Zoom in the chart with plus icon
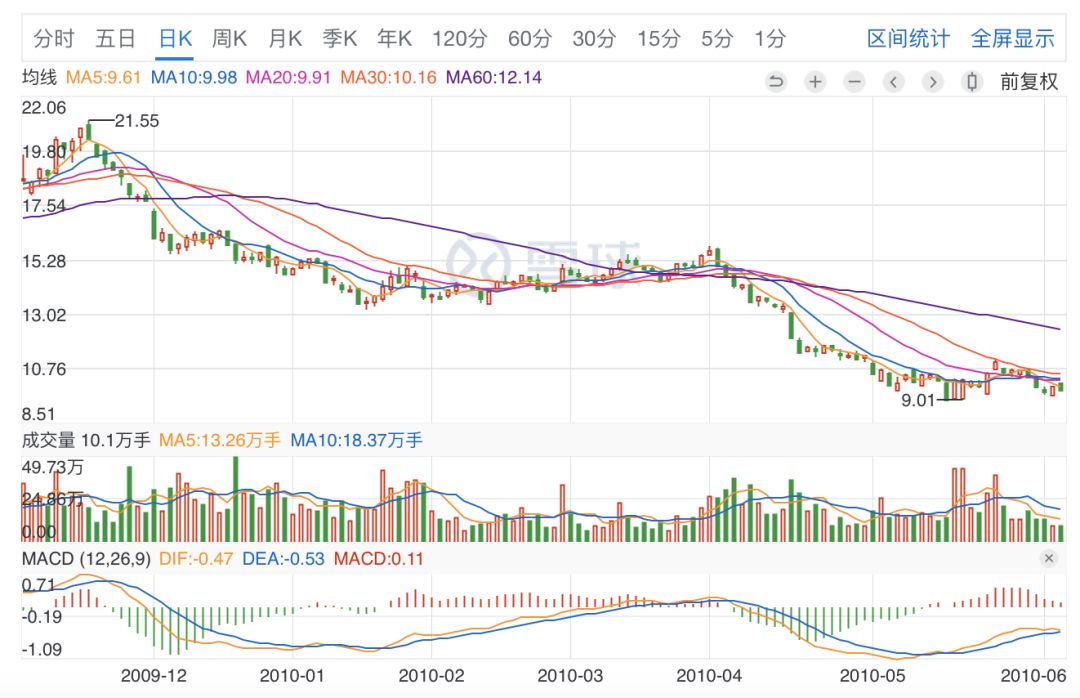1080x698 pixels. (815, 82)
